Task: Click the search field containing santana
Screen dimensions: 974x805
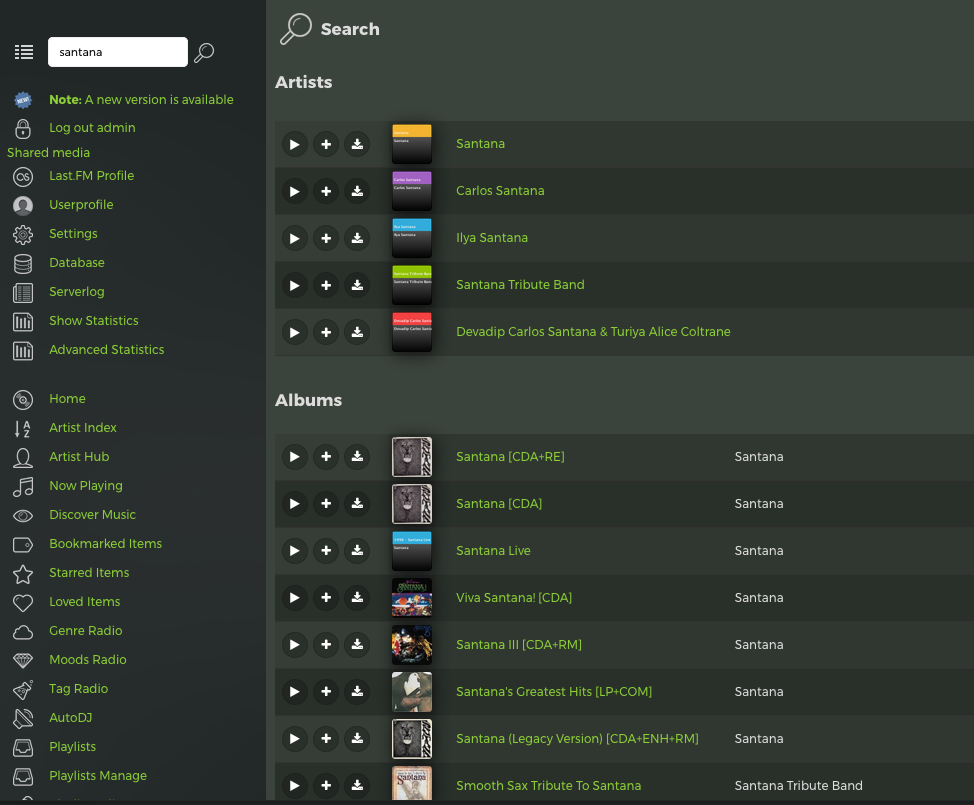Action: tap(117, 52)
